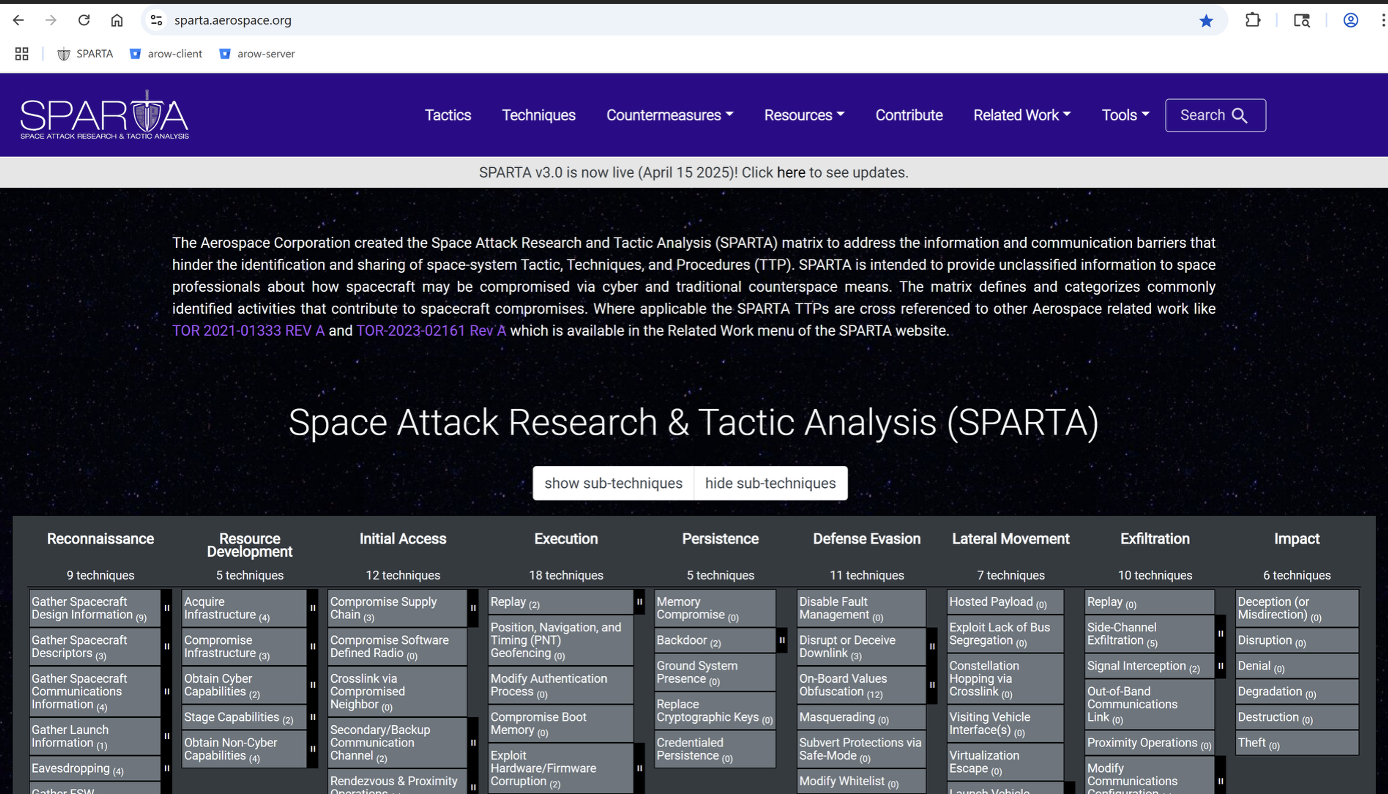
Task: Open the Theft impact technique
Action: coord(1297,743)
